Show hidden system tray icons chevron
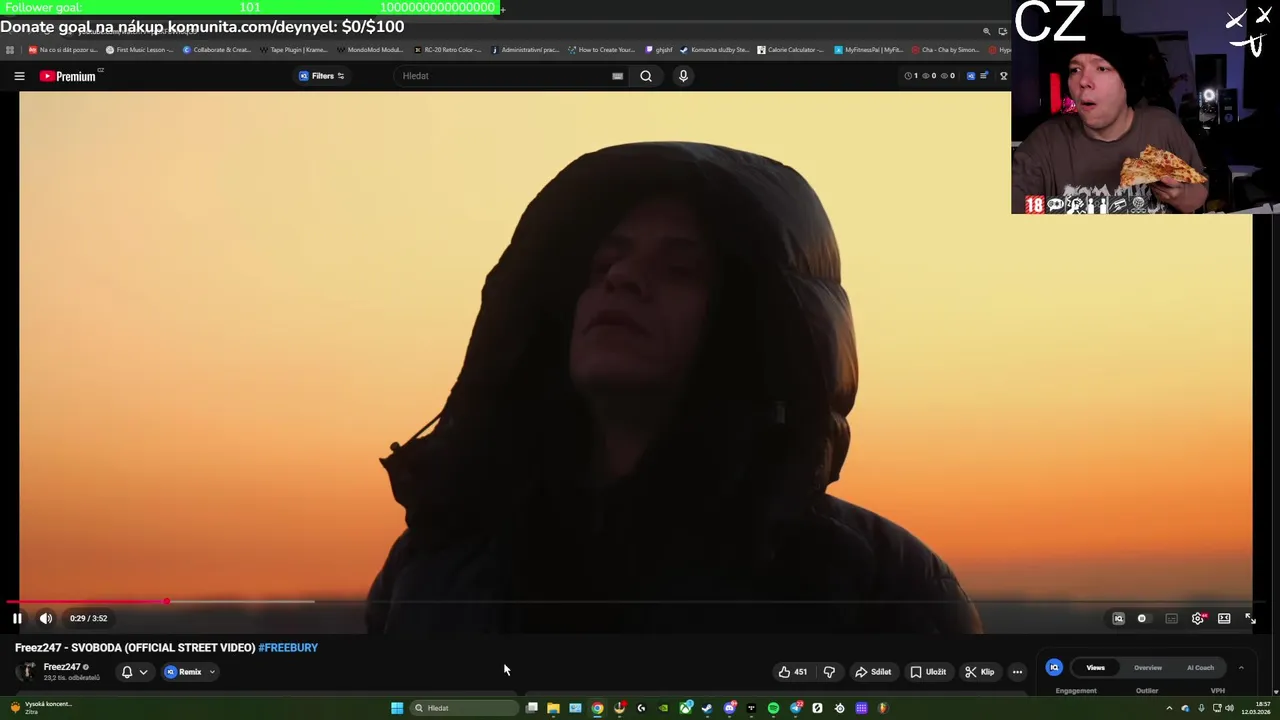This screenshot has height=720, width=1280. coord(1169,708)
